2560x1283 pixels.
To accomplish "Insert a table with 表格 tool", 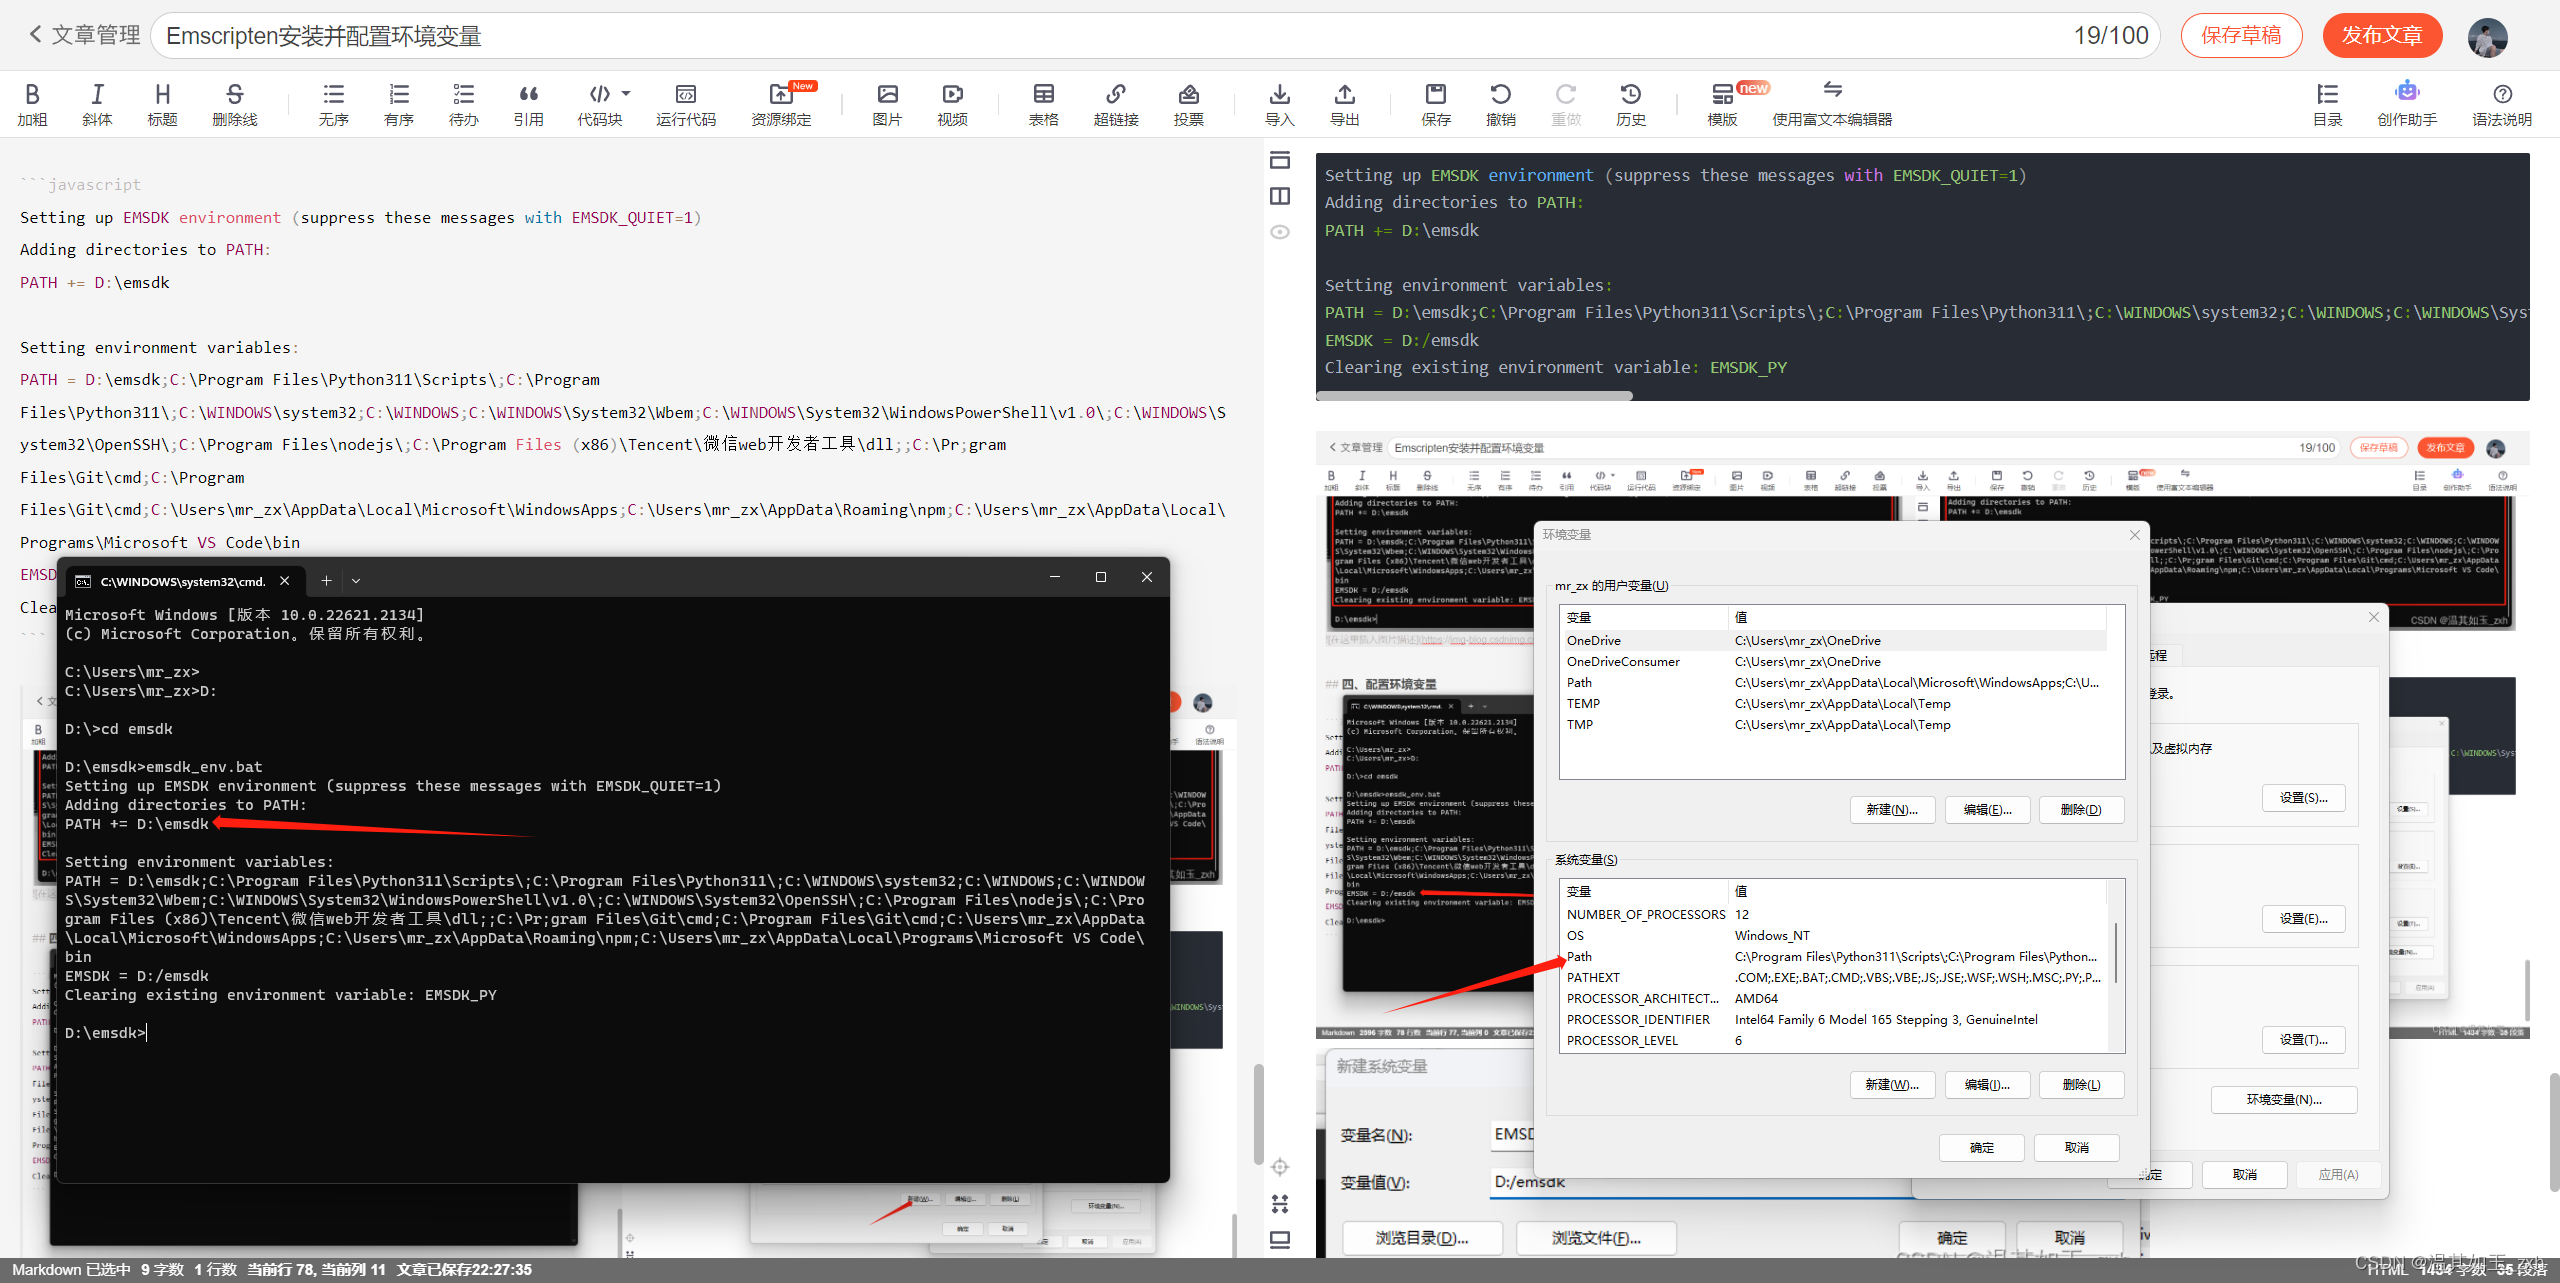I will (x=1043, y=104).
